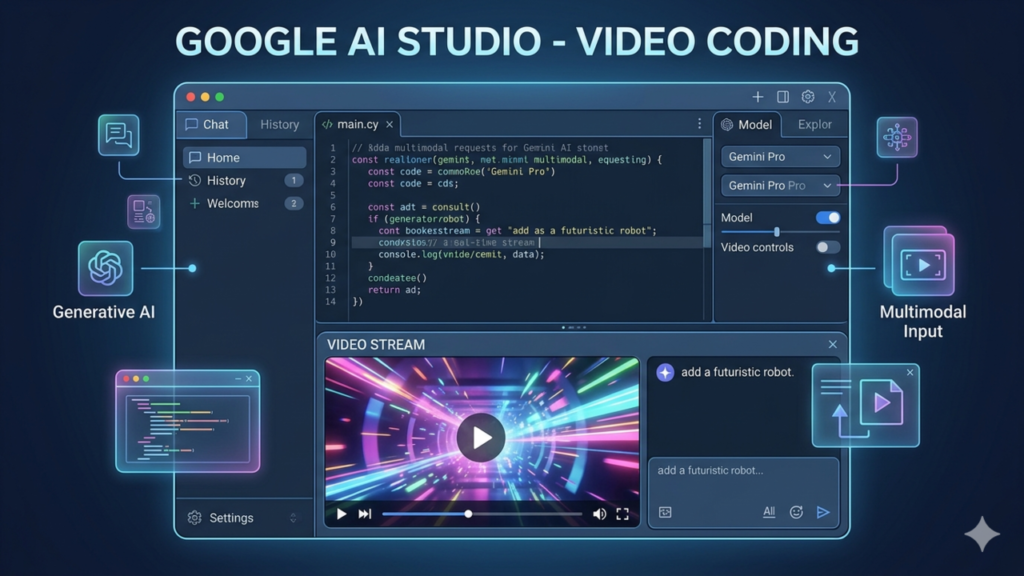The height and width of the screenshot is (576, 1024).
Task: Click the image attachment icon in chat
Action: pos(664,512)
